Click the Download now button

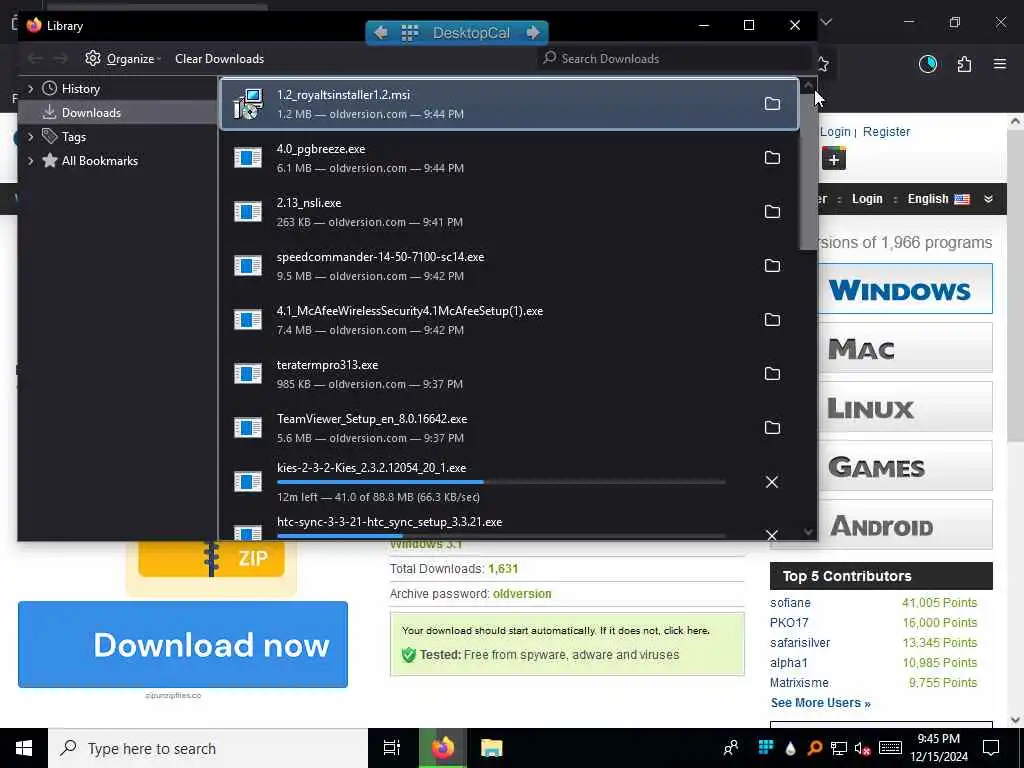coord(183,645)
